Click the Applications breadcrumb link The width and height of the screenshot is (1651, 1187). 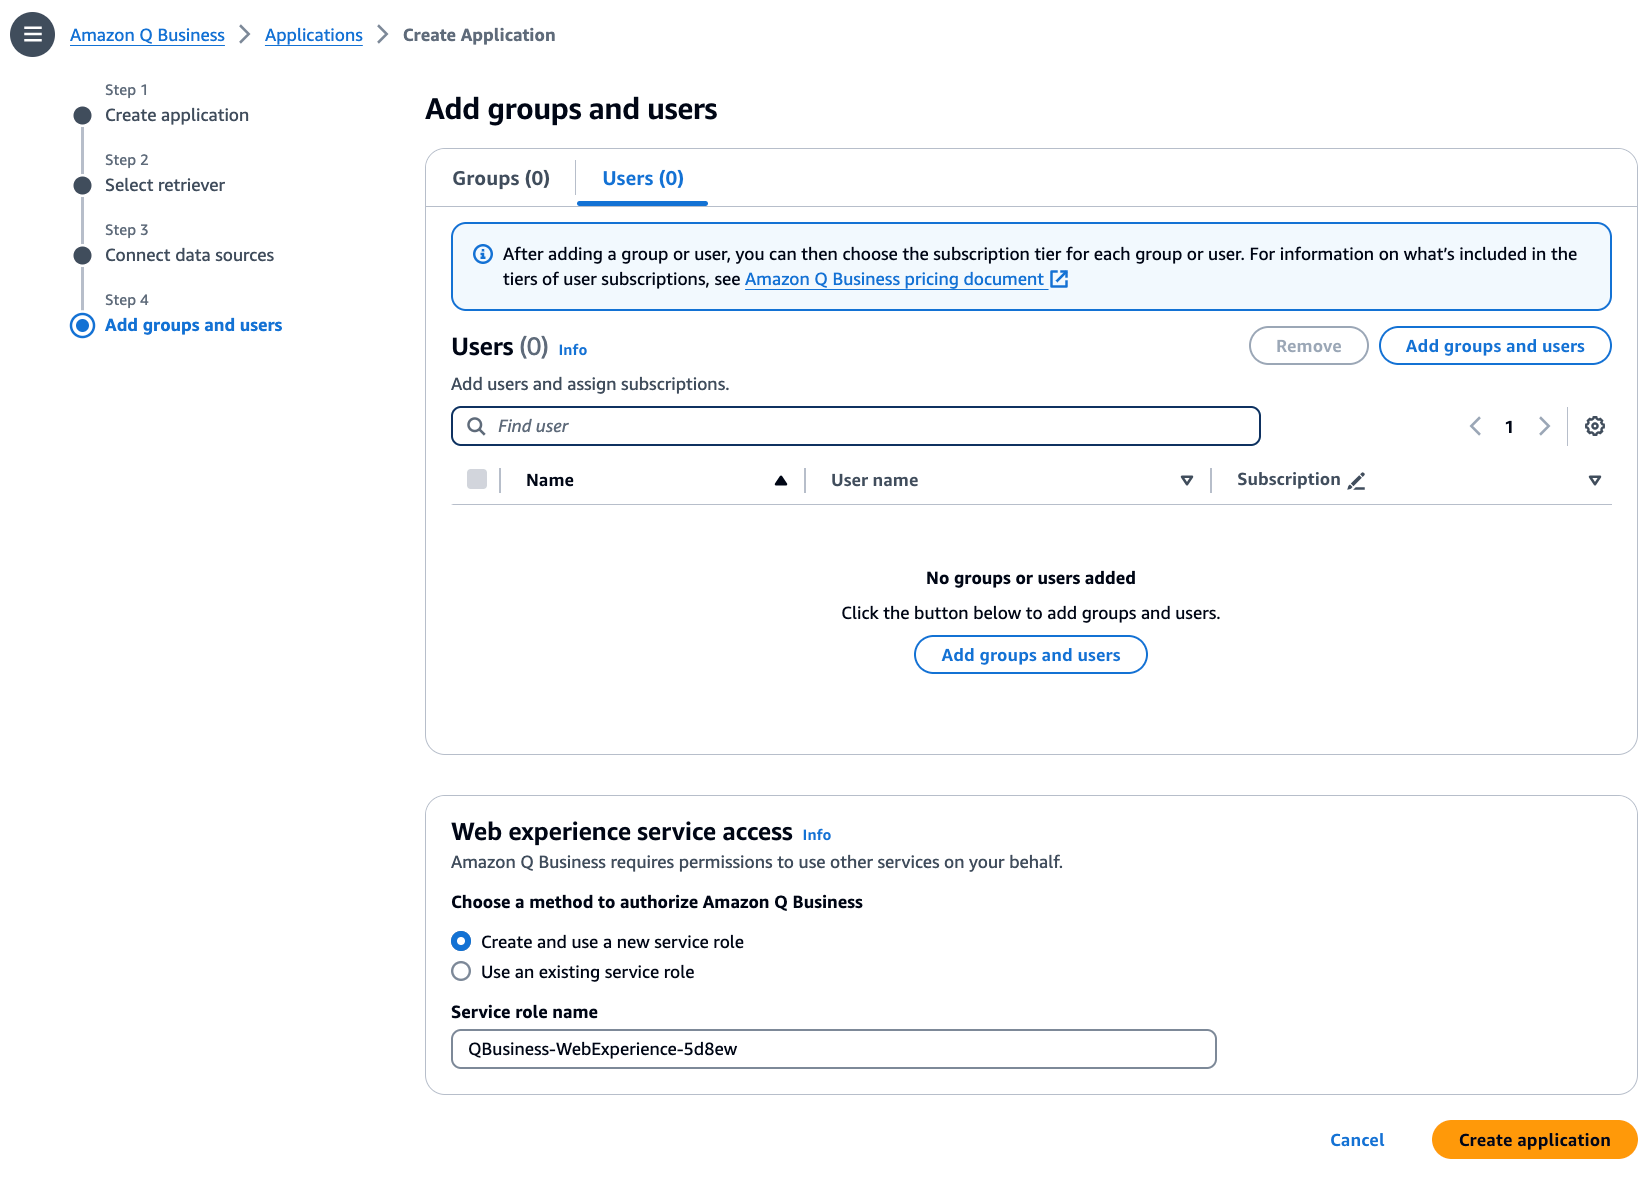tap(313, 35)
